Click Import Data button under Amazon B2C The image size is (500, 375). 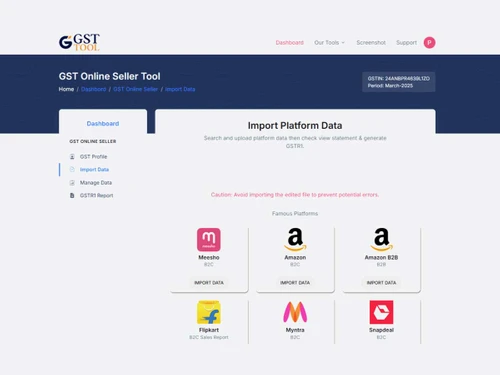pyautogui.click(x=295, y=283)
